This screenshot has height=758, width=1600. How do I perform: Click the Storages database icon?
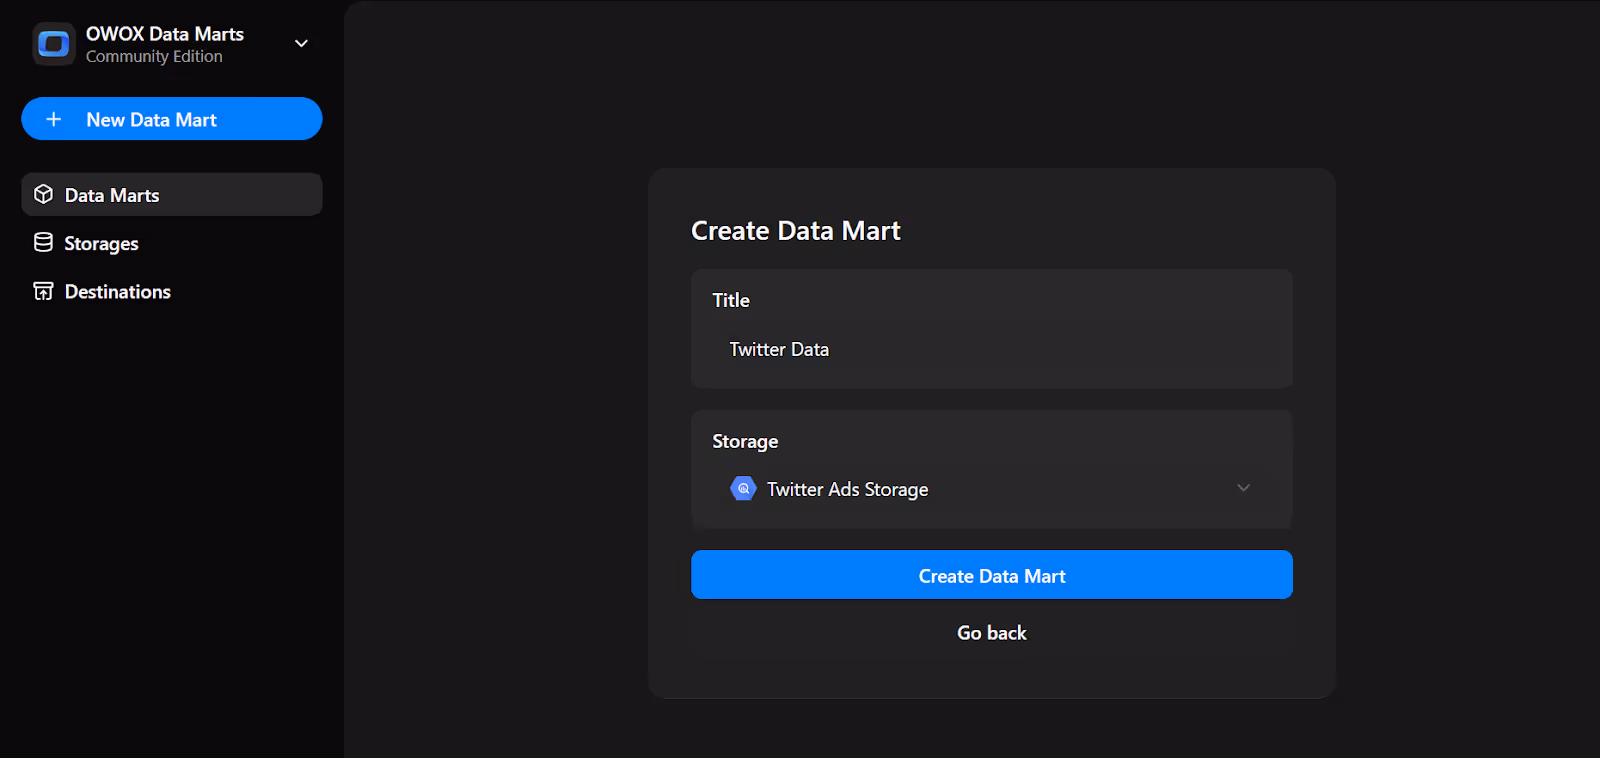43,242
